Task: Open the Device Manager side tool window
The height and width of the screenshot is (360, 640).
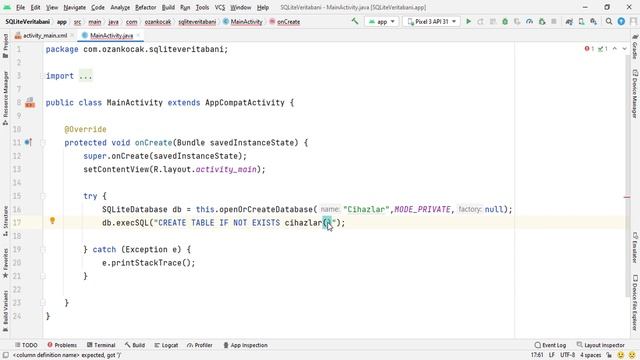Action: [635, 94]
